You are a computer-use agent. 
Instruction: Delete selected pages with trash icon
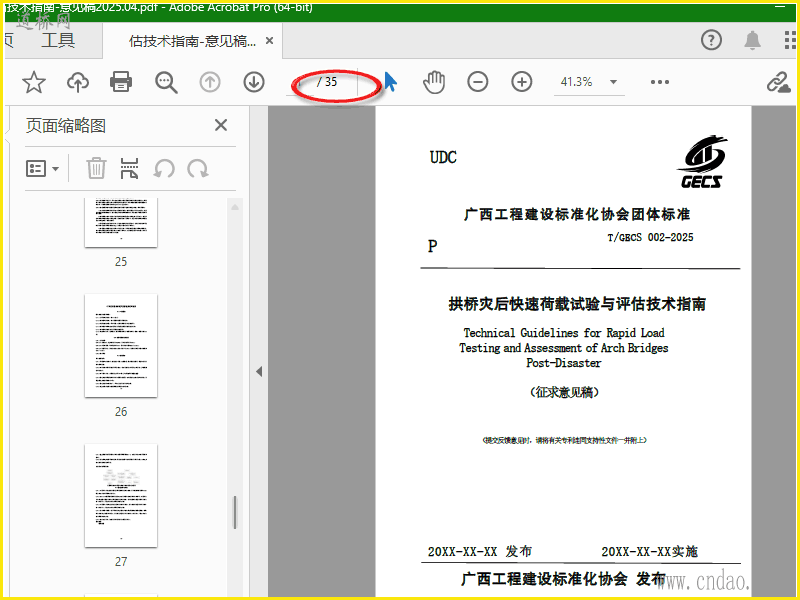[96, 168]
